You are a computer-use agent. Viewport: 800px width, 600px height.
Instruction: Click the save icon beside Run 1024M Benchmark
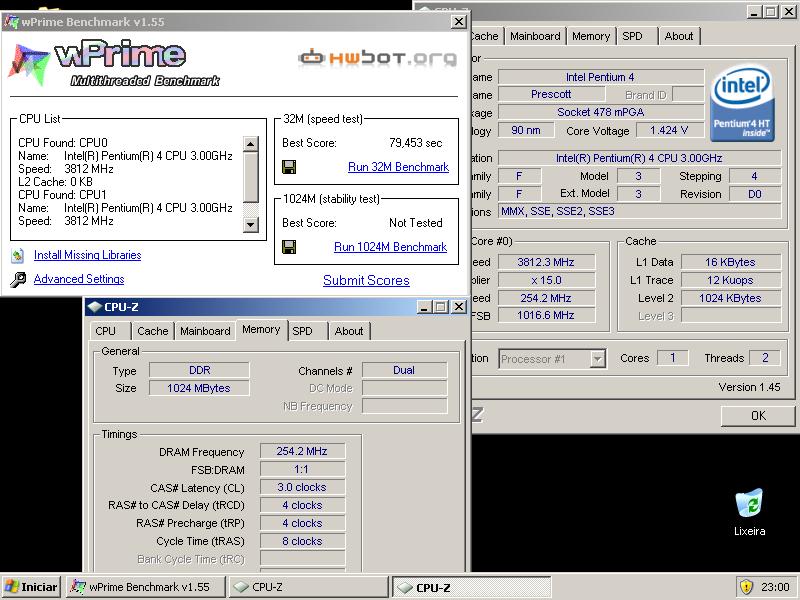click(289, 247)
